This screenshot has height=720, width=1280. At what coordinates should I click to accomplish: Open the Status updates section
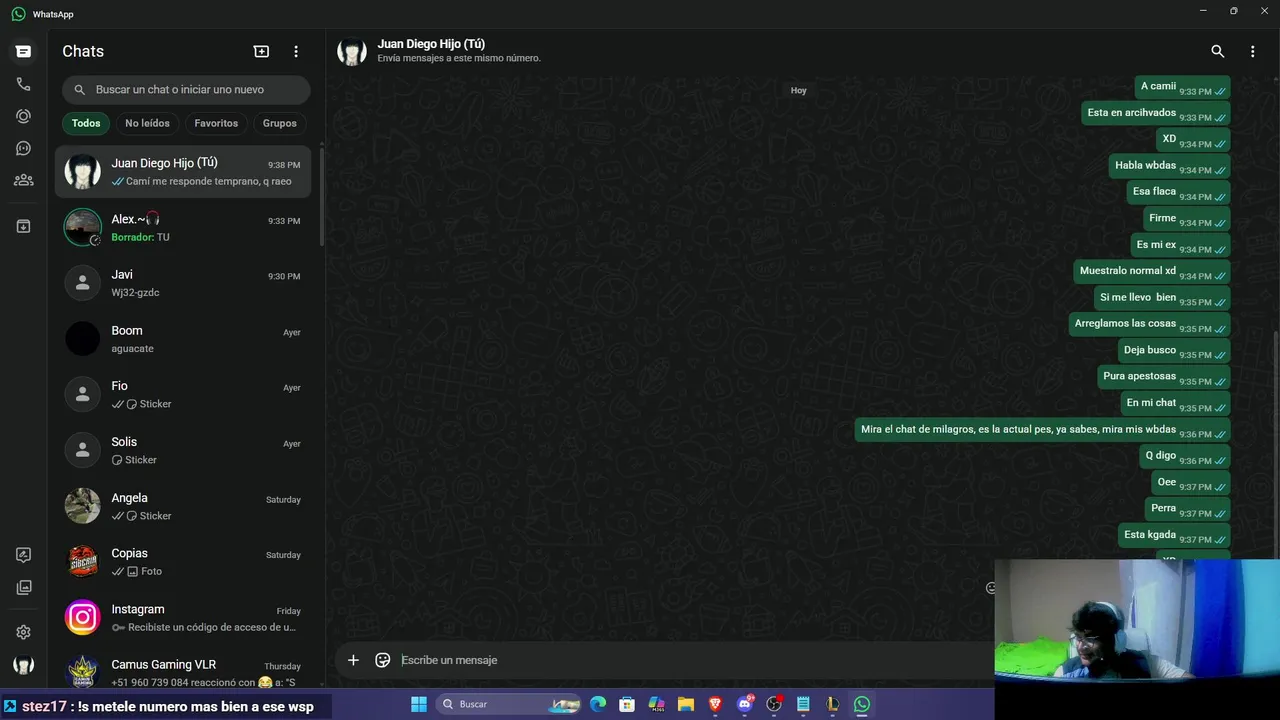point(23,116)
